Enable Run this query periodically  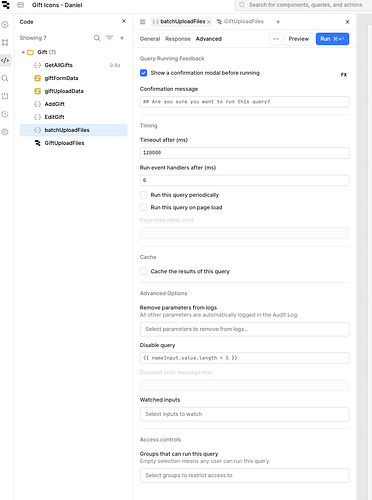144,195
